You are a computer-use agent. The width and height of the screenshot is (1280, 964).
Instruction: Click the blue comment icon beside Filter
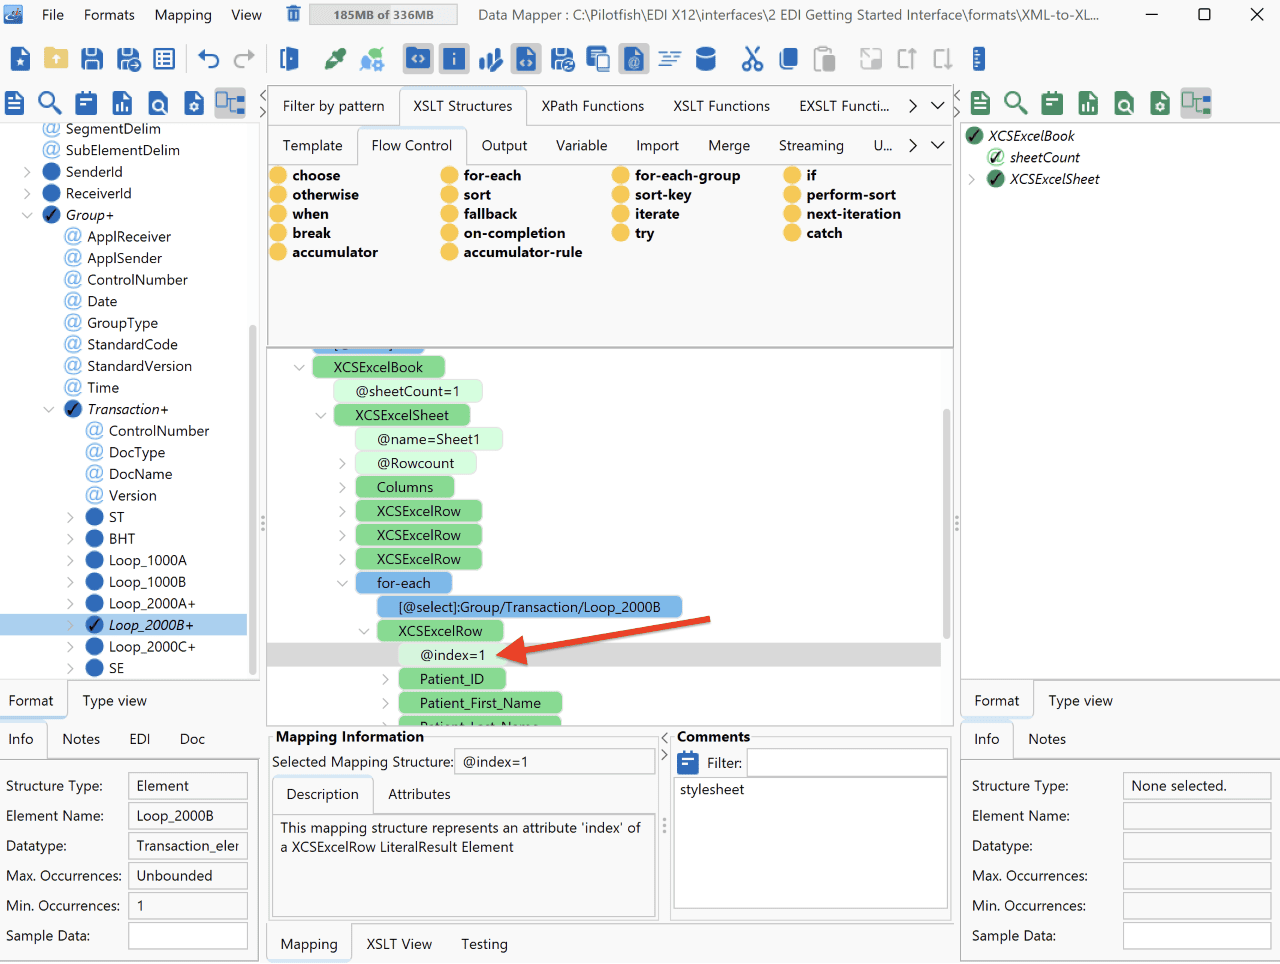tap(688, 763)
